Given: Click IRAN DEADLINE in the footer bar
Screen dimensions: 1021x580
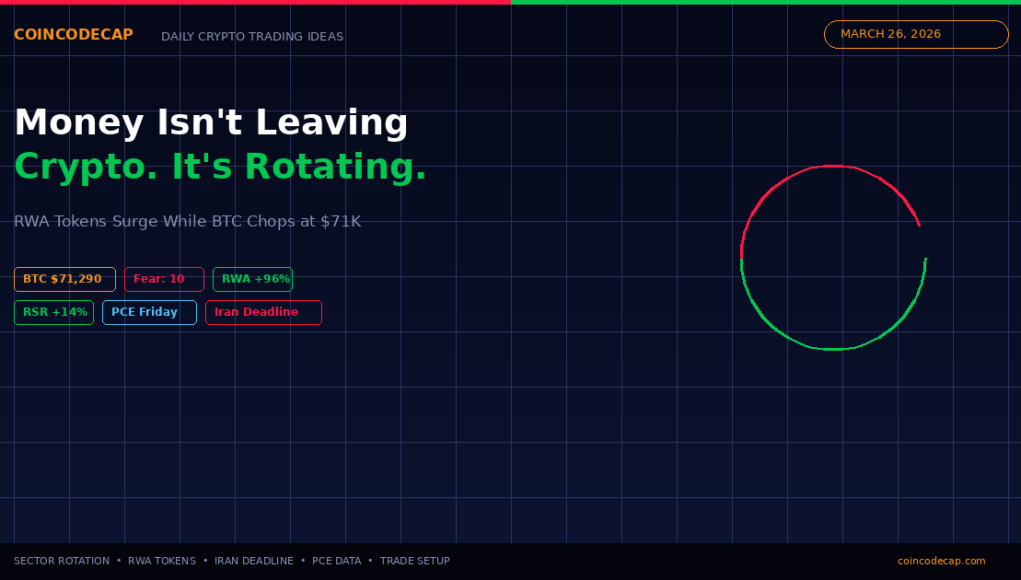Looking at the screenshot, I should pyautogui.click(x=254, y=561).
